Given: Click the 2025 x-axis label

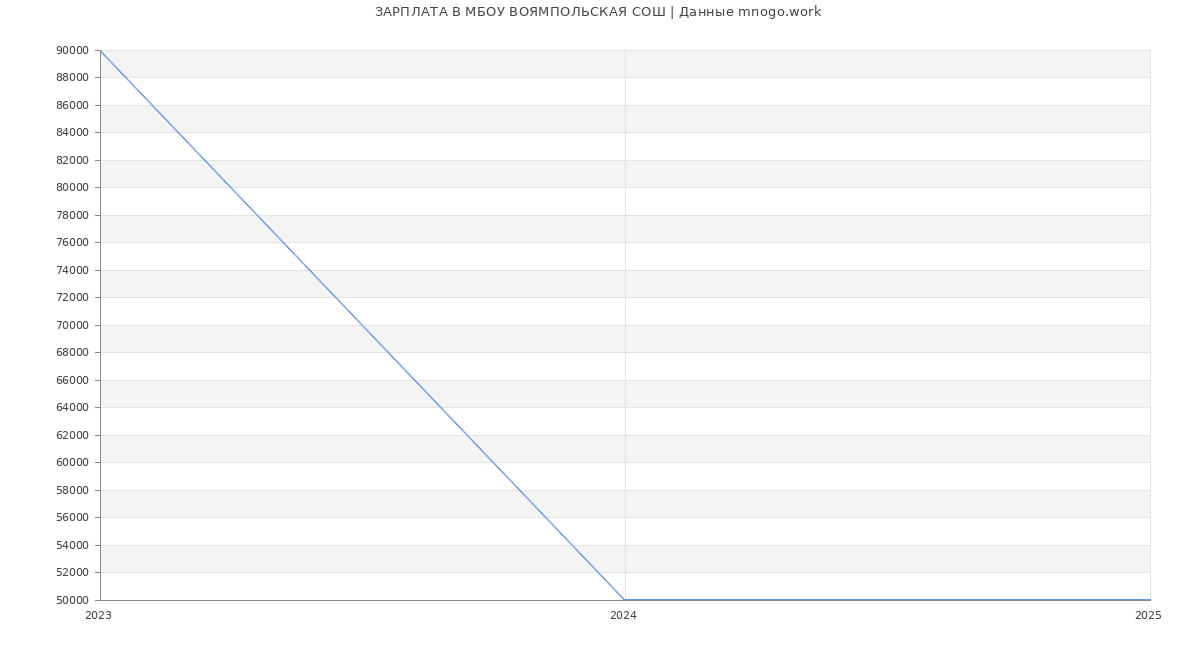Looking at the screenshot, I should pos(1148,616).
